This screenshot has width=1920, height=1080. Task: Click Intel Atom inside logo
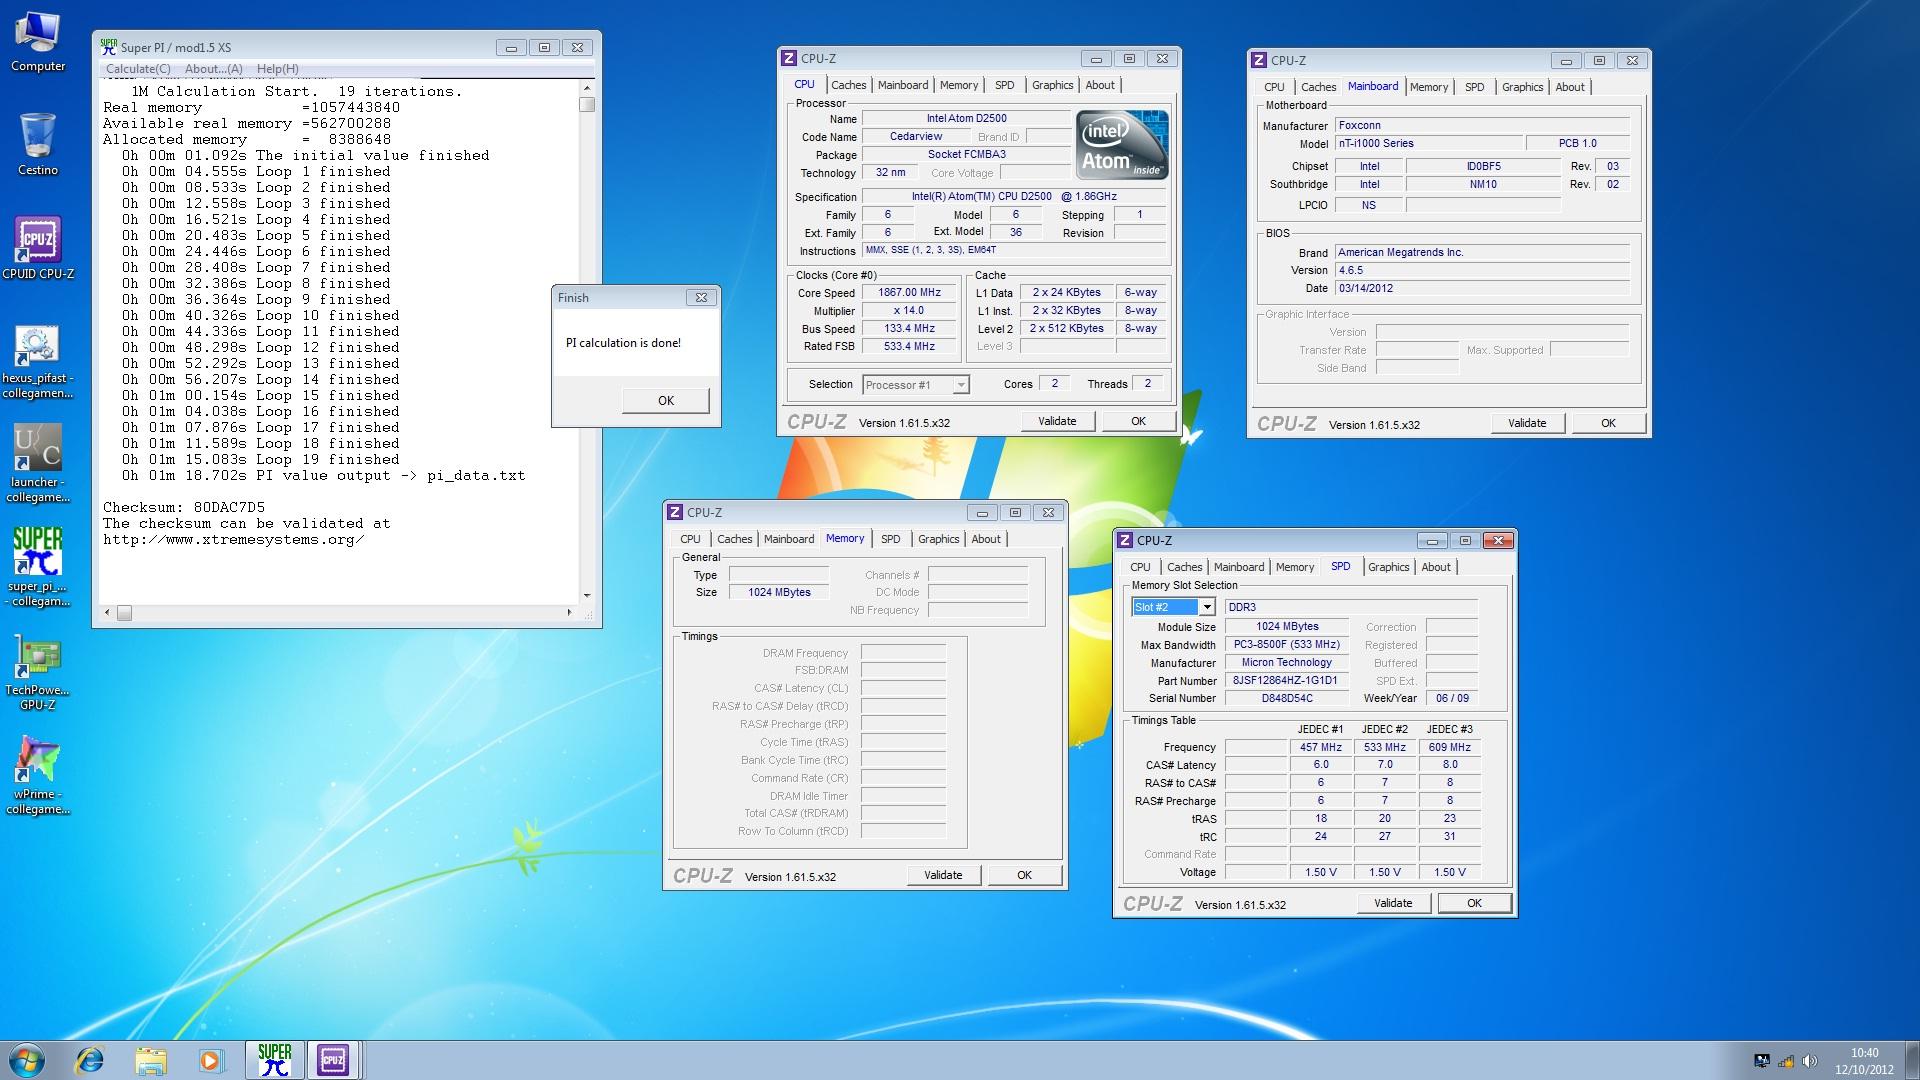pos(1122,145)
